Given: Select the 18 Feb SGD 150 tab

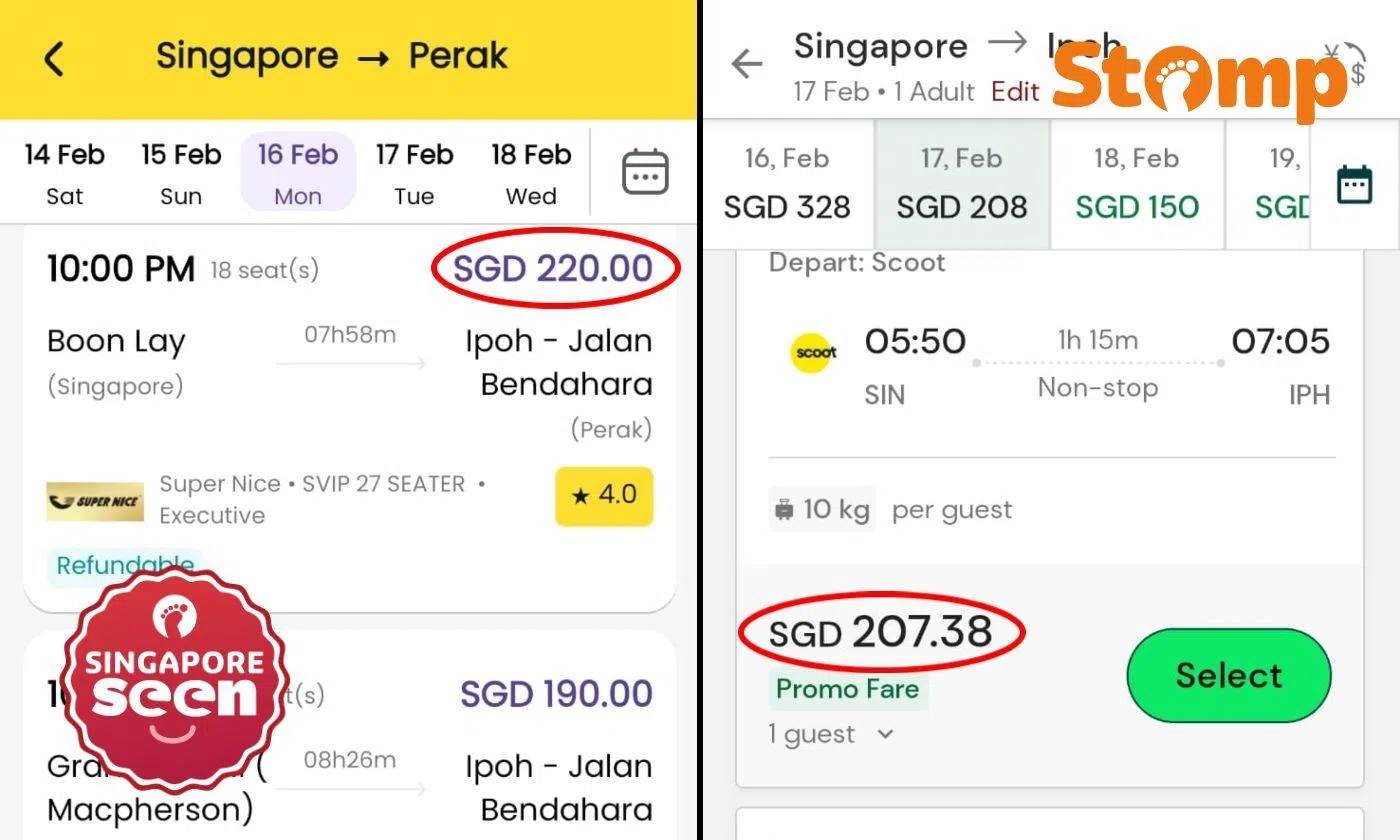Looking at the screenshot, I should [x=1136, y=182].
